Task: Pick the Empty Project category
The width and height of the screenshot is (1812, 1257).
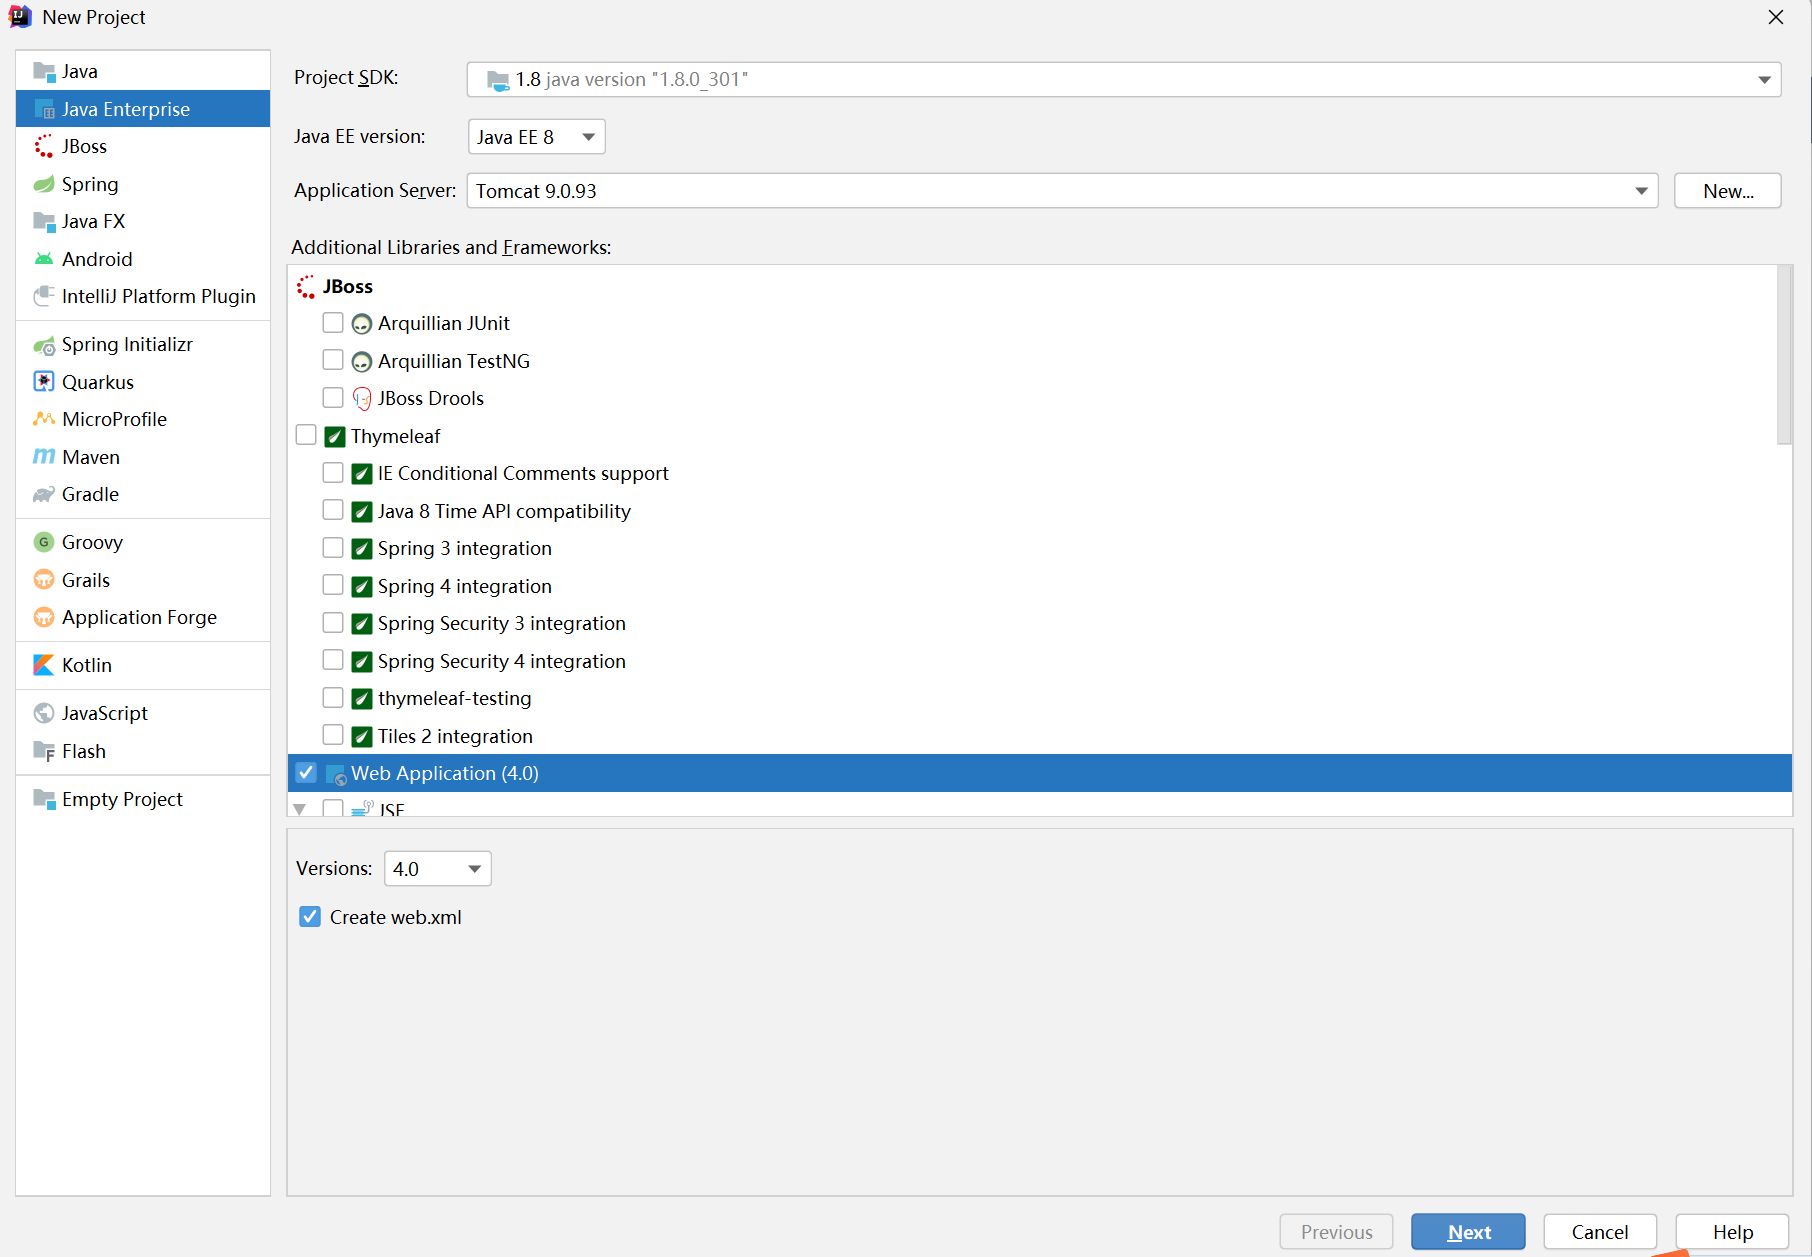Action: 143,799
